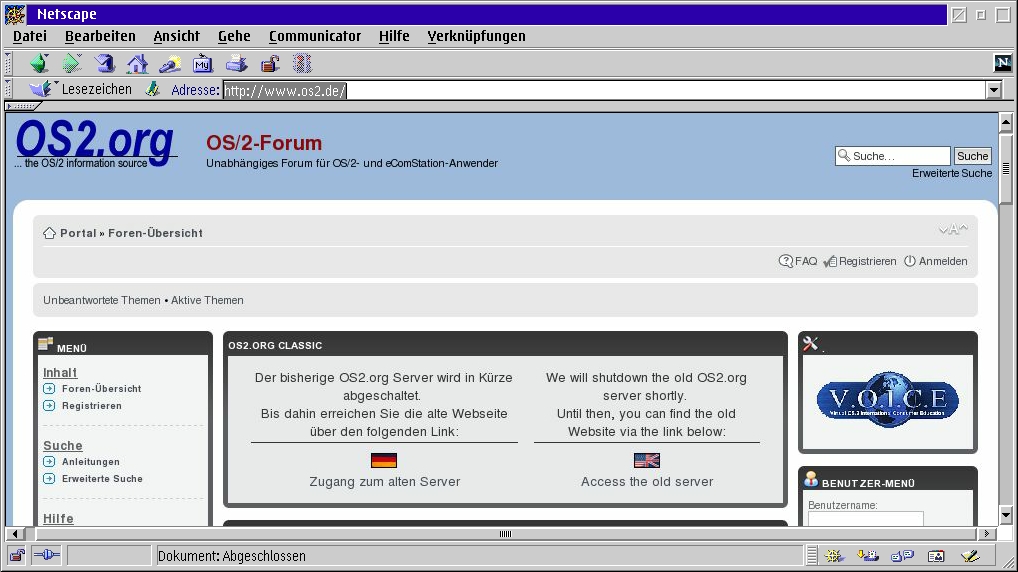Click Erweiterte Suche in the Menü sidebar

102,479
